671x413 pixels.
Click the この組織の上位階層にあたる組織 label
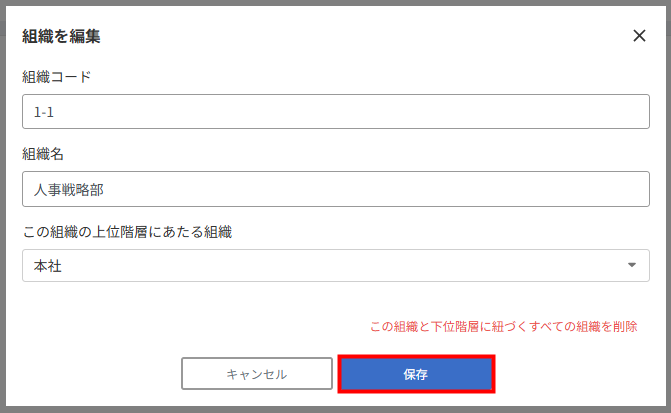coord(127,232)
